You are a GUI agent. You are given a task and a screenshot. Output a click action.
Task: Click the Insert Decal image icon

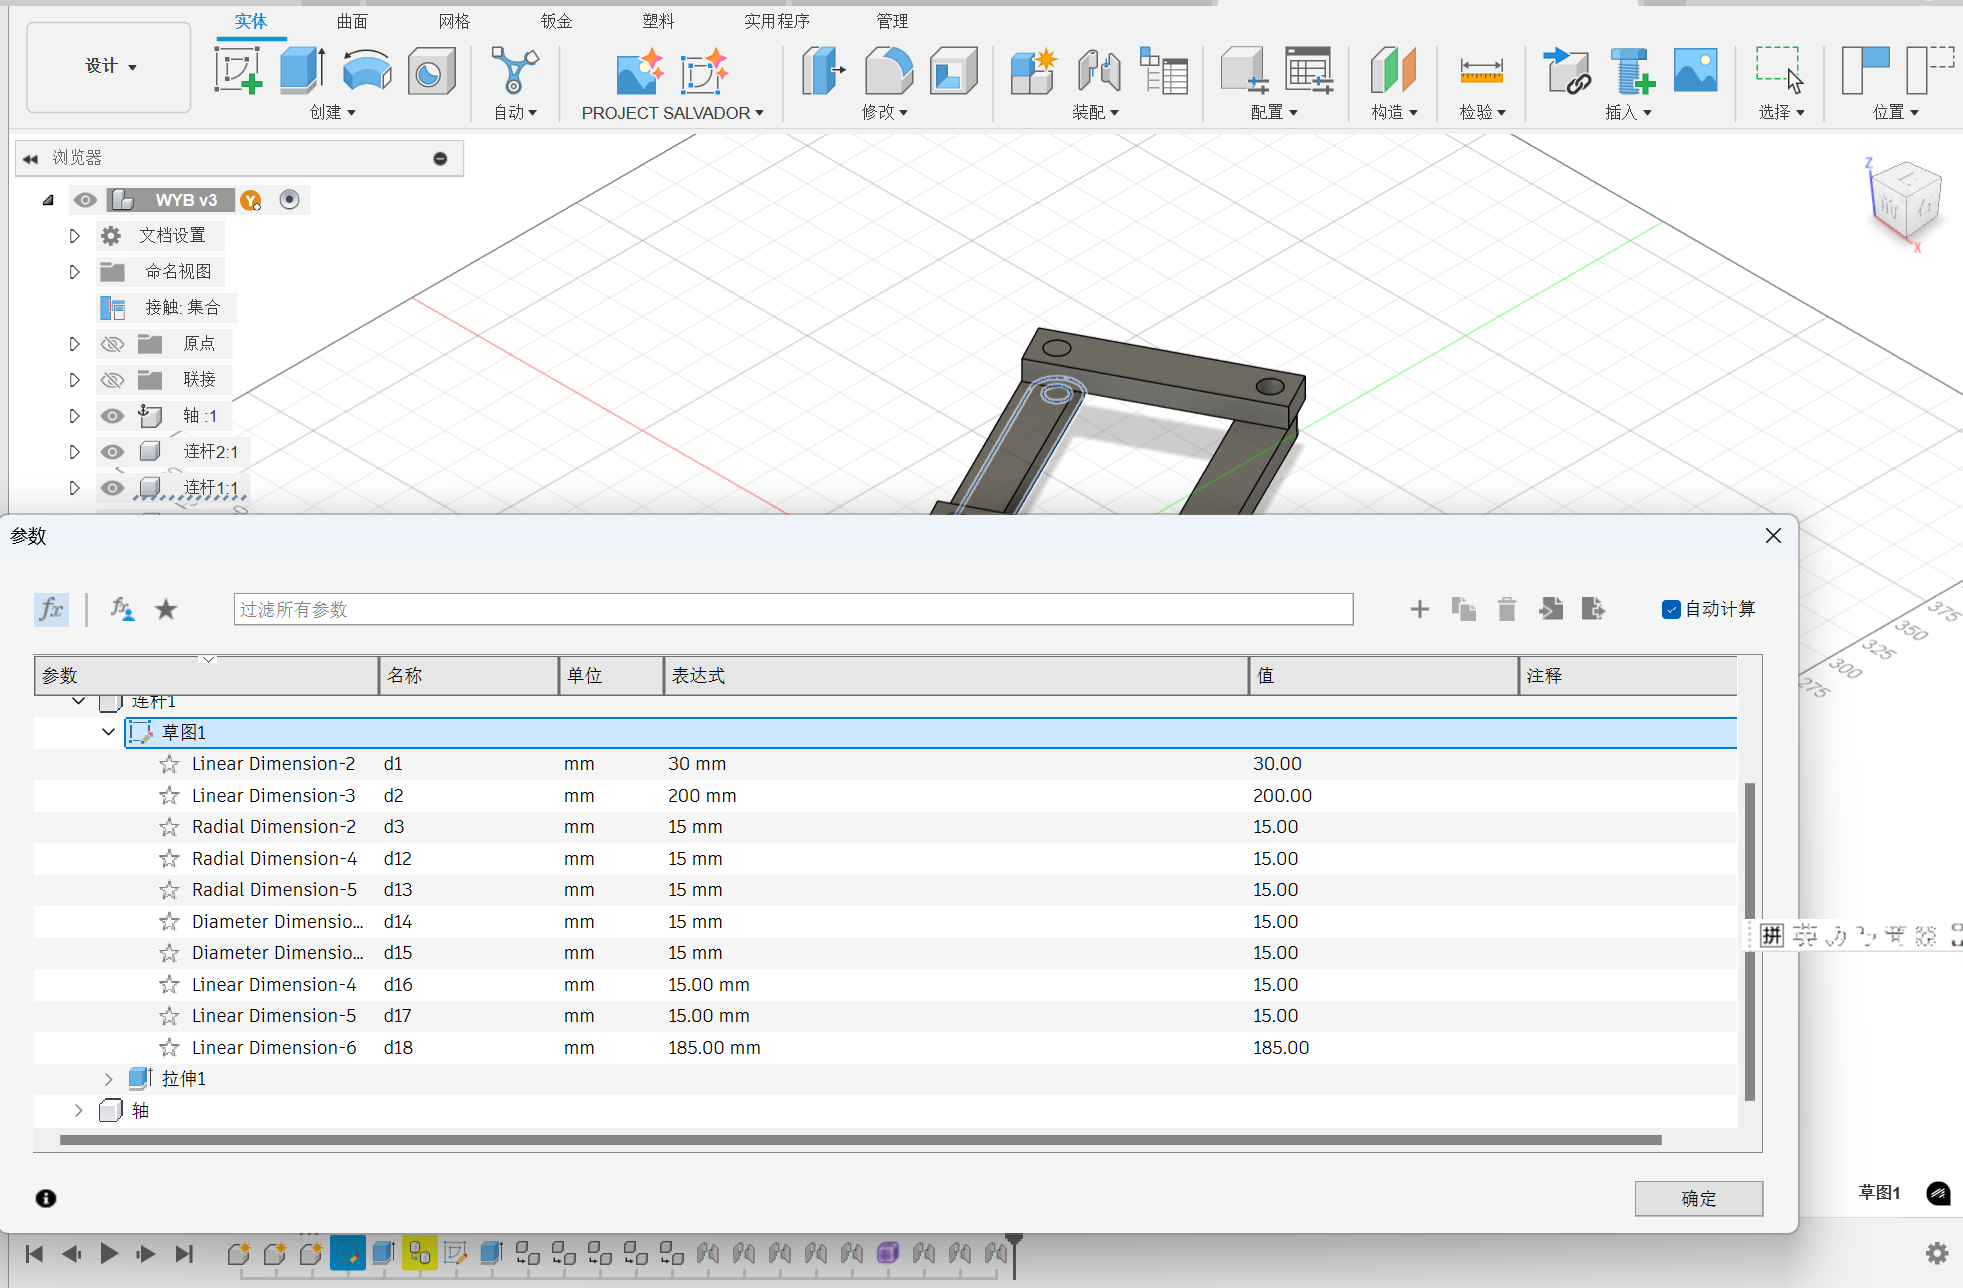coord(1695,71)
